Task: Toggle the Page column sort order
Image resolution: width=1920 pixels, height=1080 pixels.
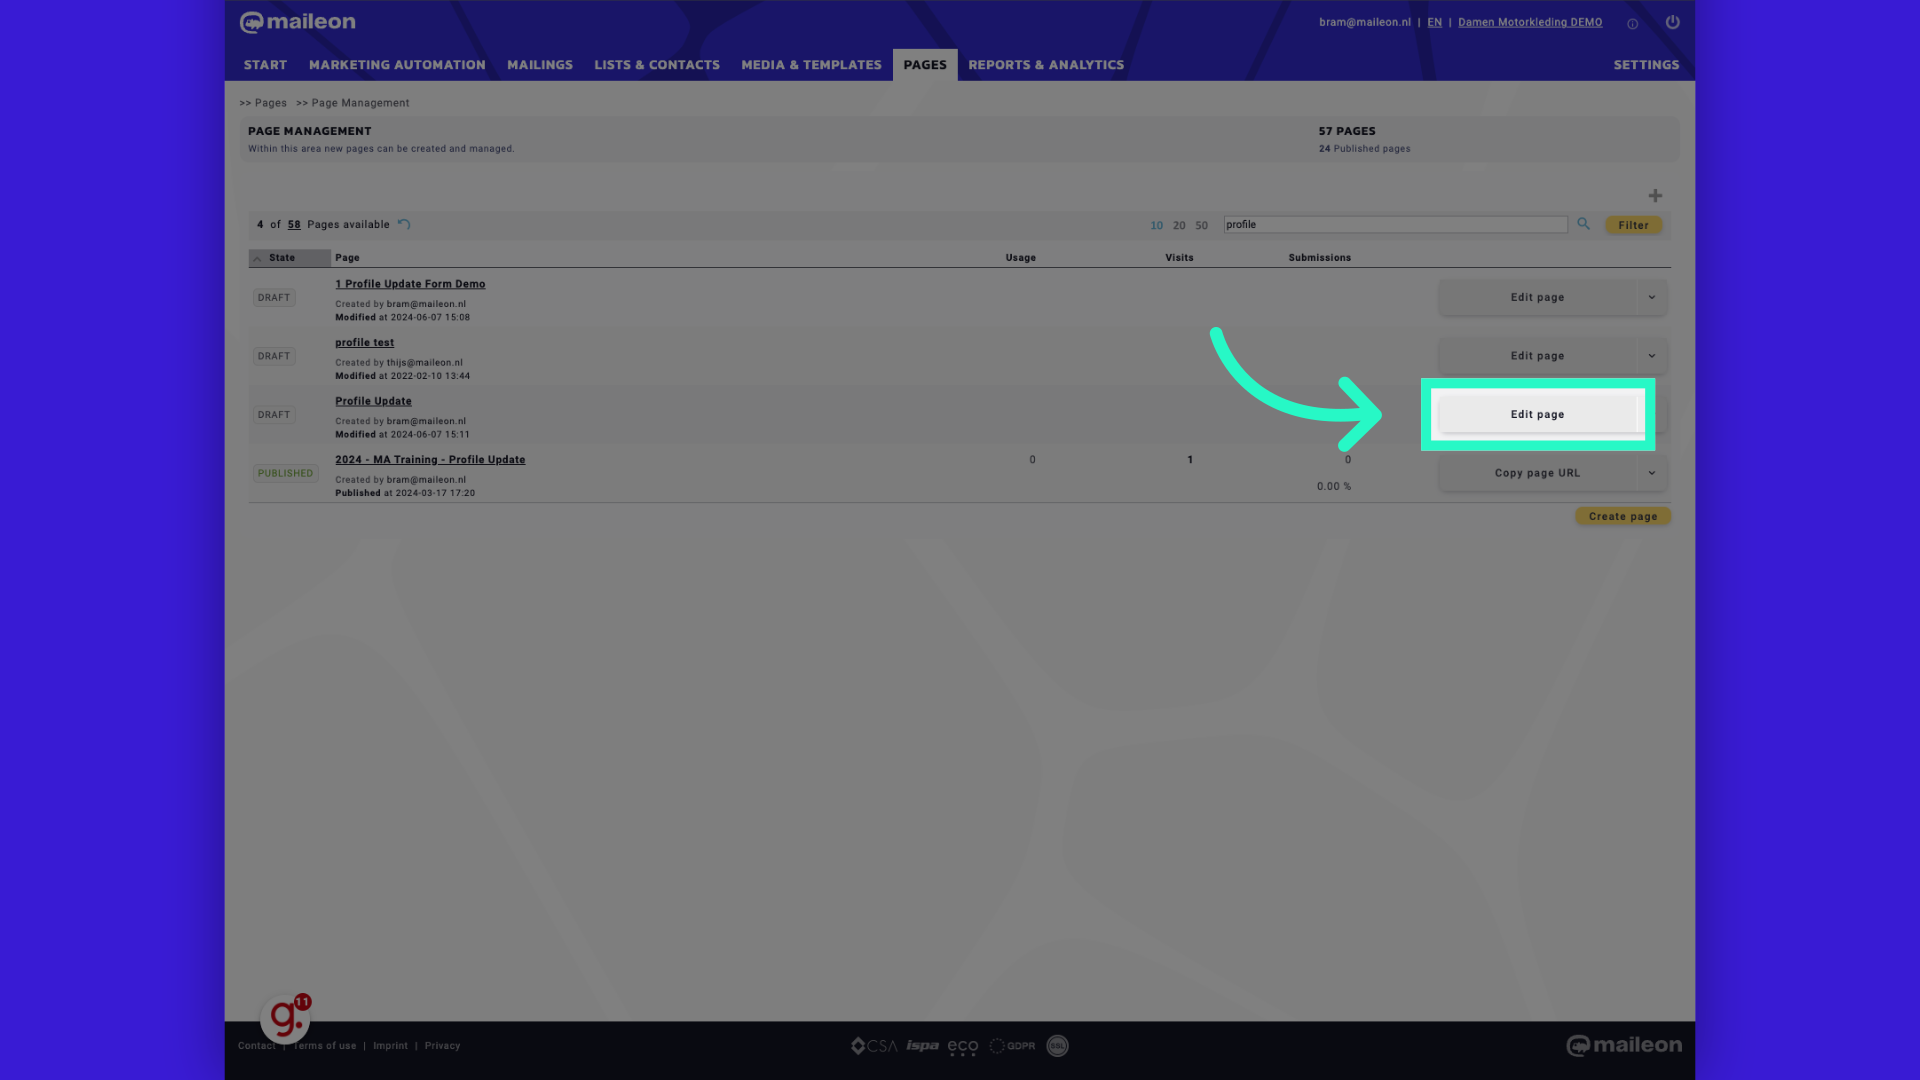Action: pos(347,257)
